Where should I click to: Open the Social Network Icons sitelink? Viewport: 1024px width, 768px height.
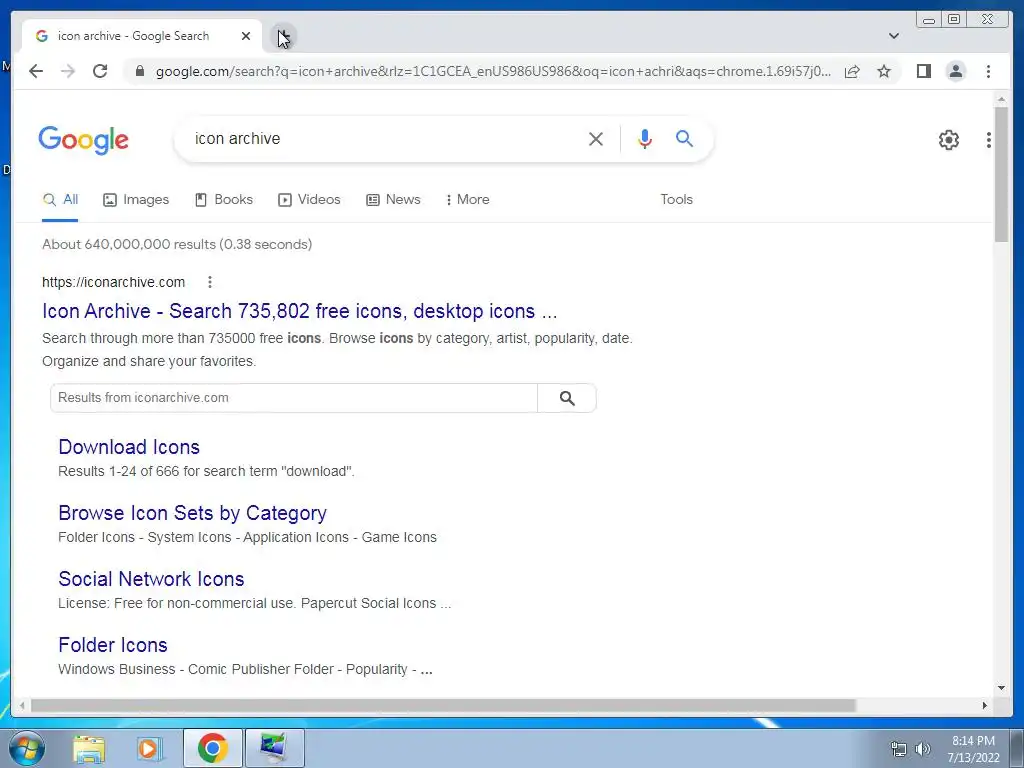point(151,579)
